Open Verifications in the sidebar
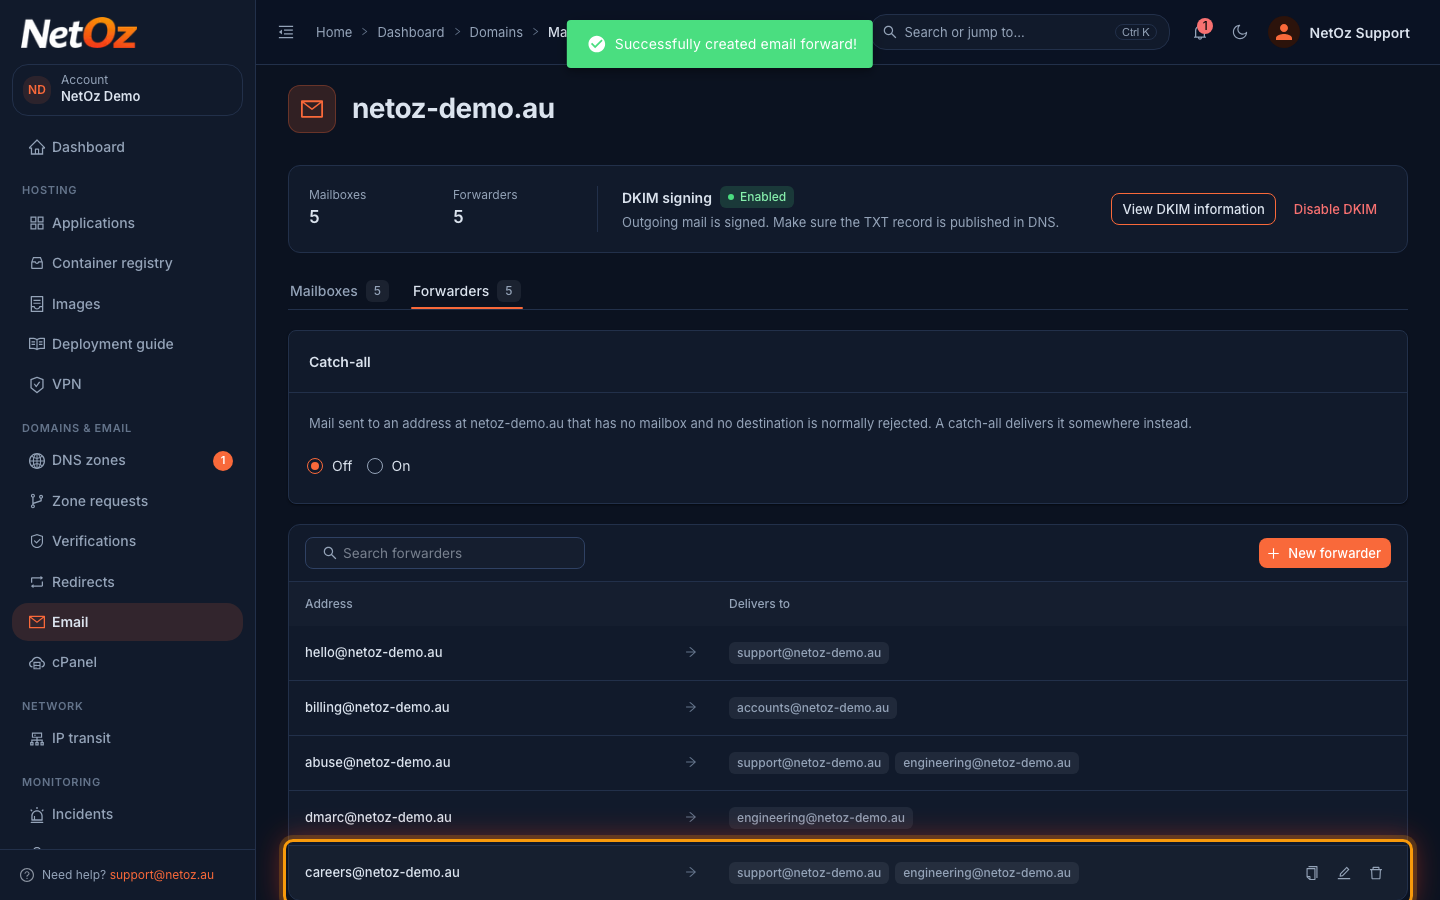1440x900 pixels. pos(127,541)
